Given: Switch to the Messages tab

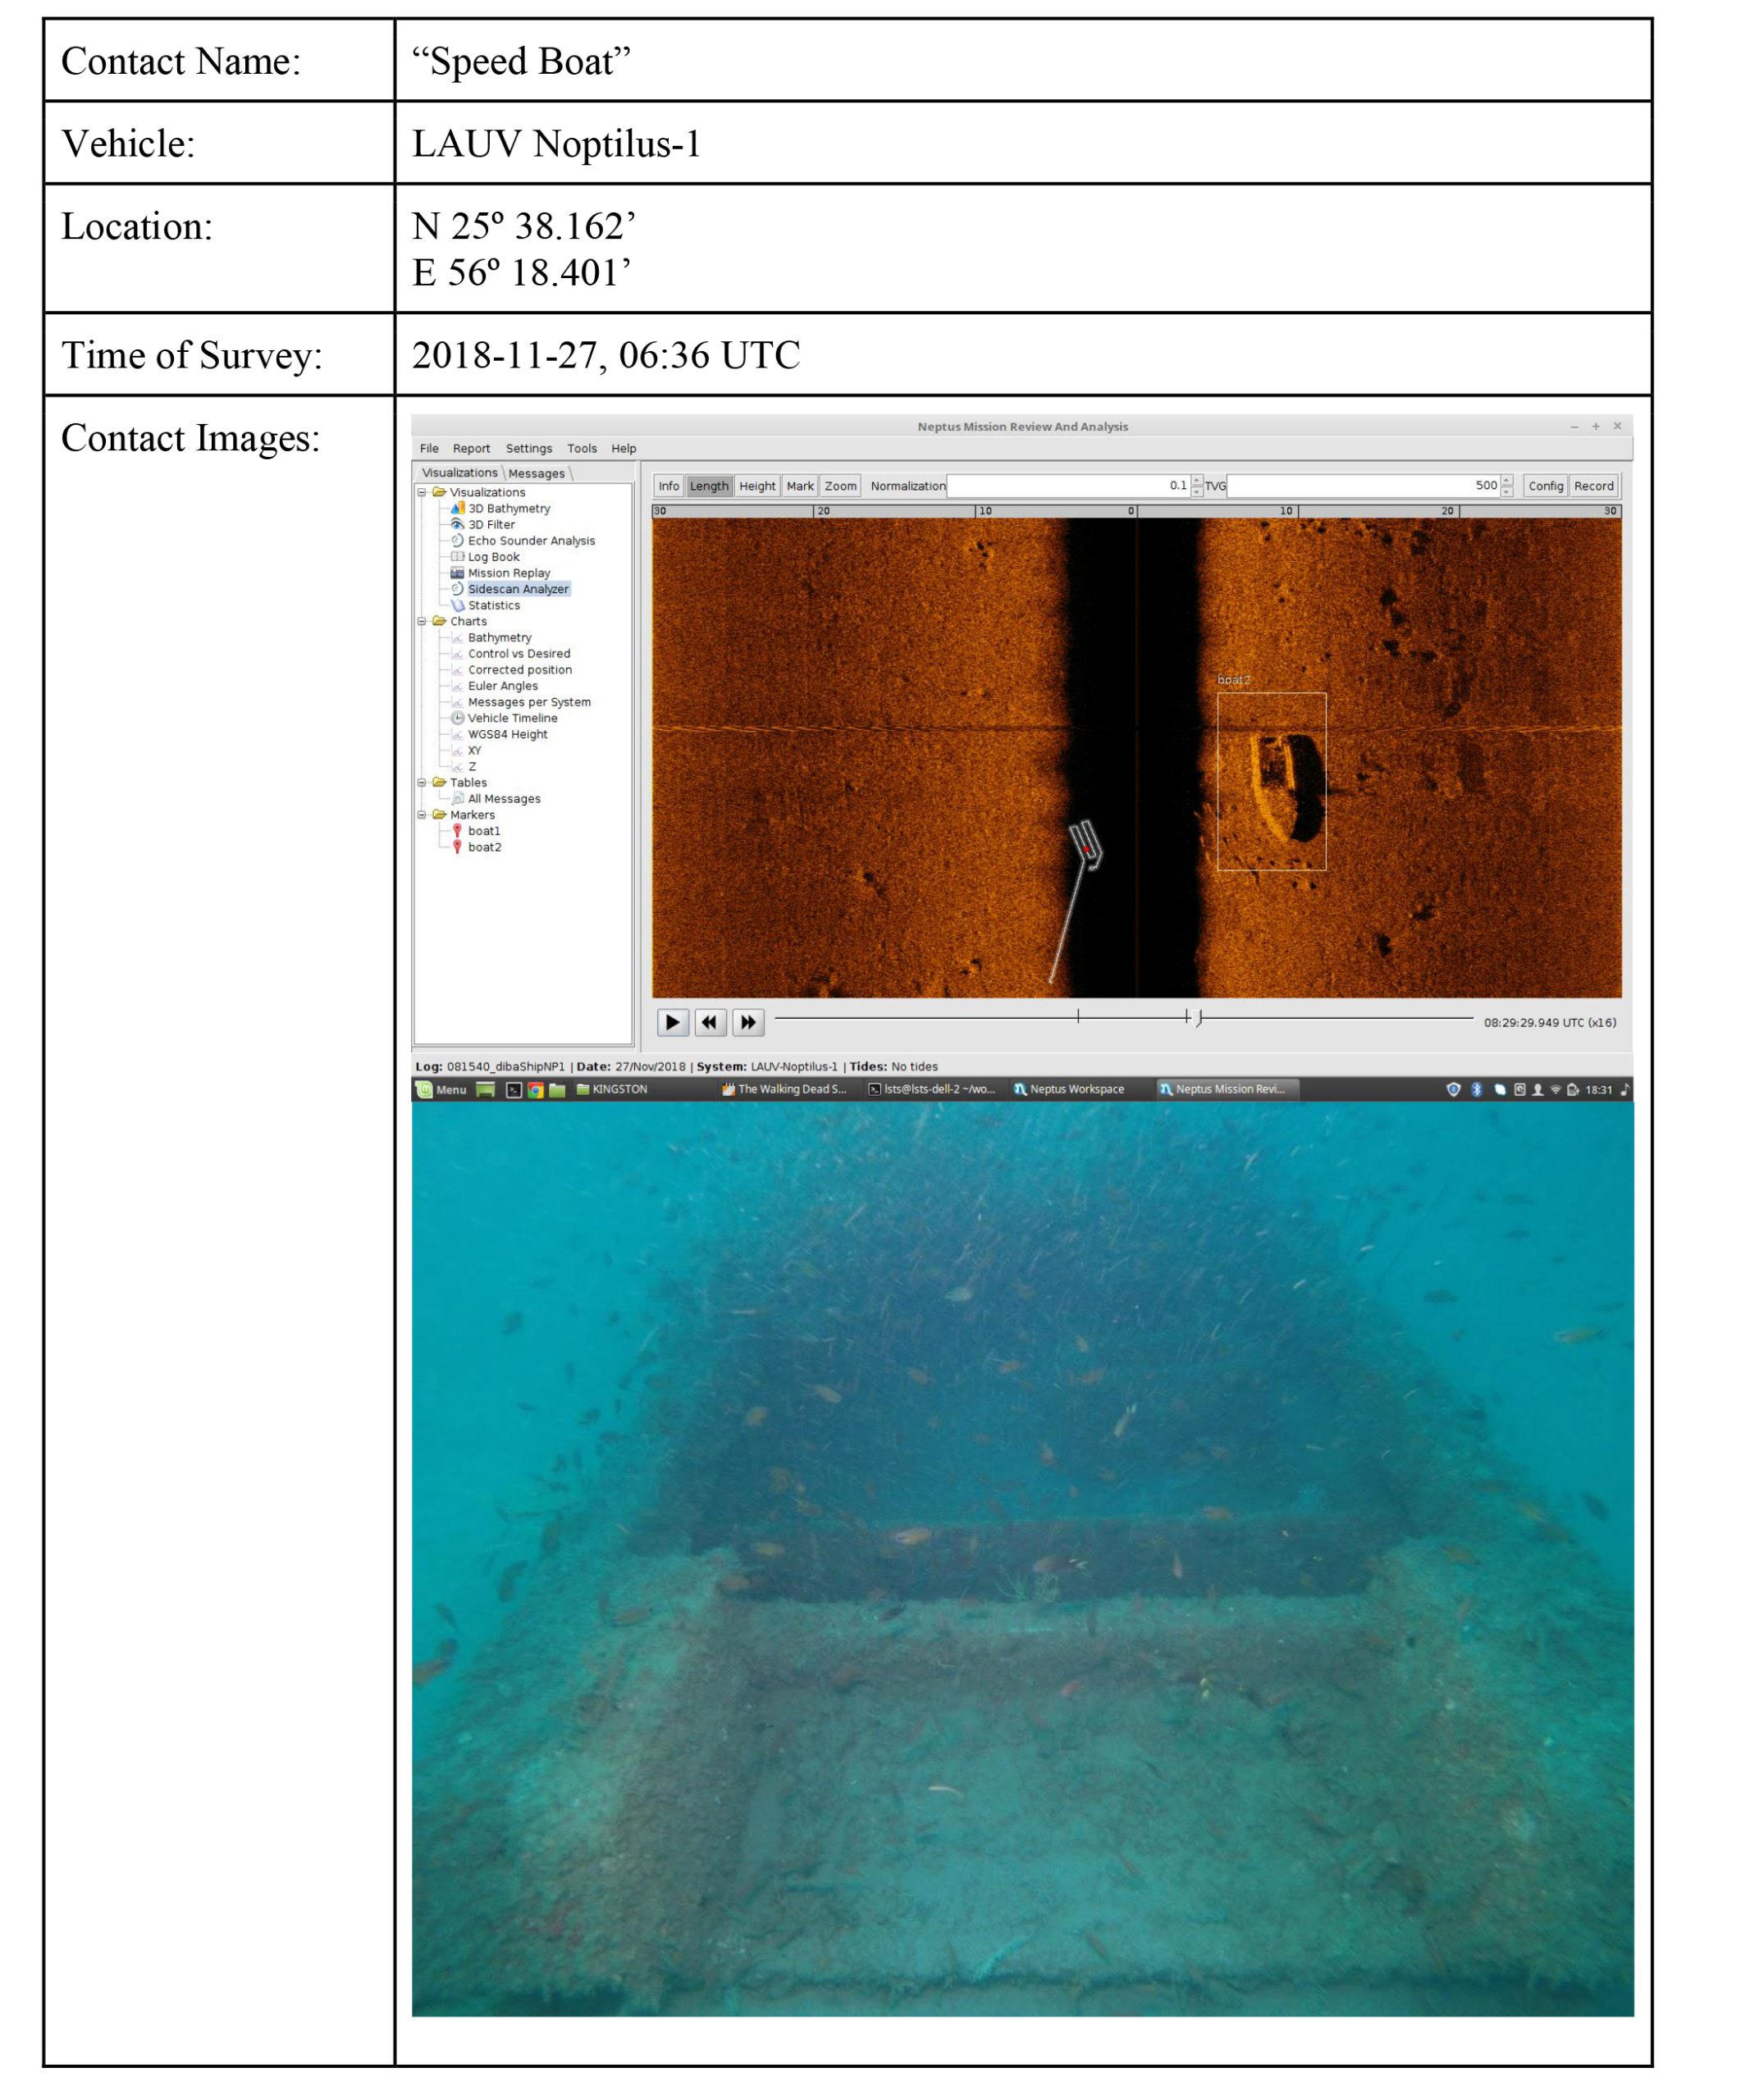Looking at the screenshot, I should pos(537,473).
